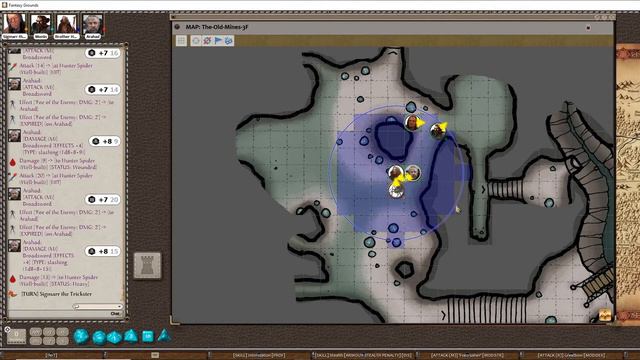Click the +8 15 damage roll result
This screenshot has width=640, height=360.
coord(103,251)
